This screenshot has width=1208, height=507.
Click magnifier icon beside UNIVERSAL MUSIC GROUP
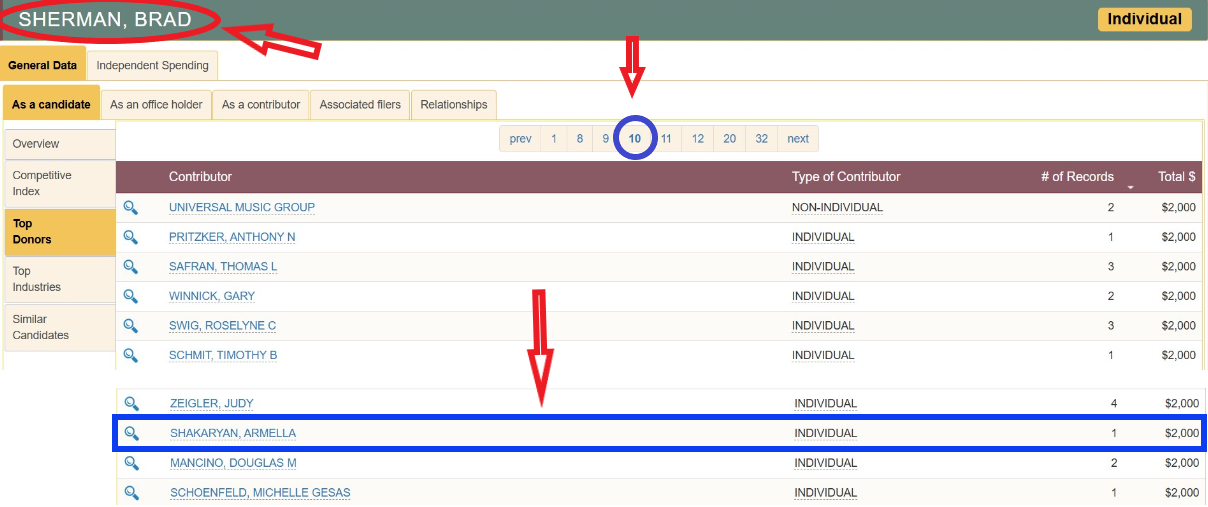pyautogui.click(x=130, y=208)
